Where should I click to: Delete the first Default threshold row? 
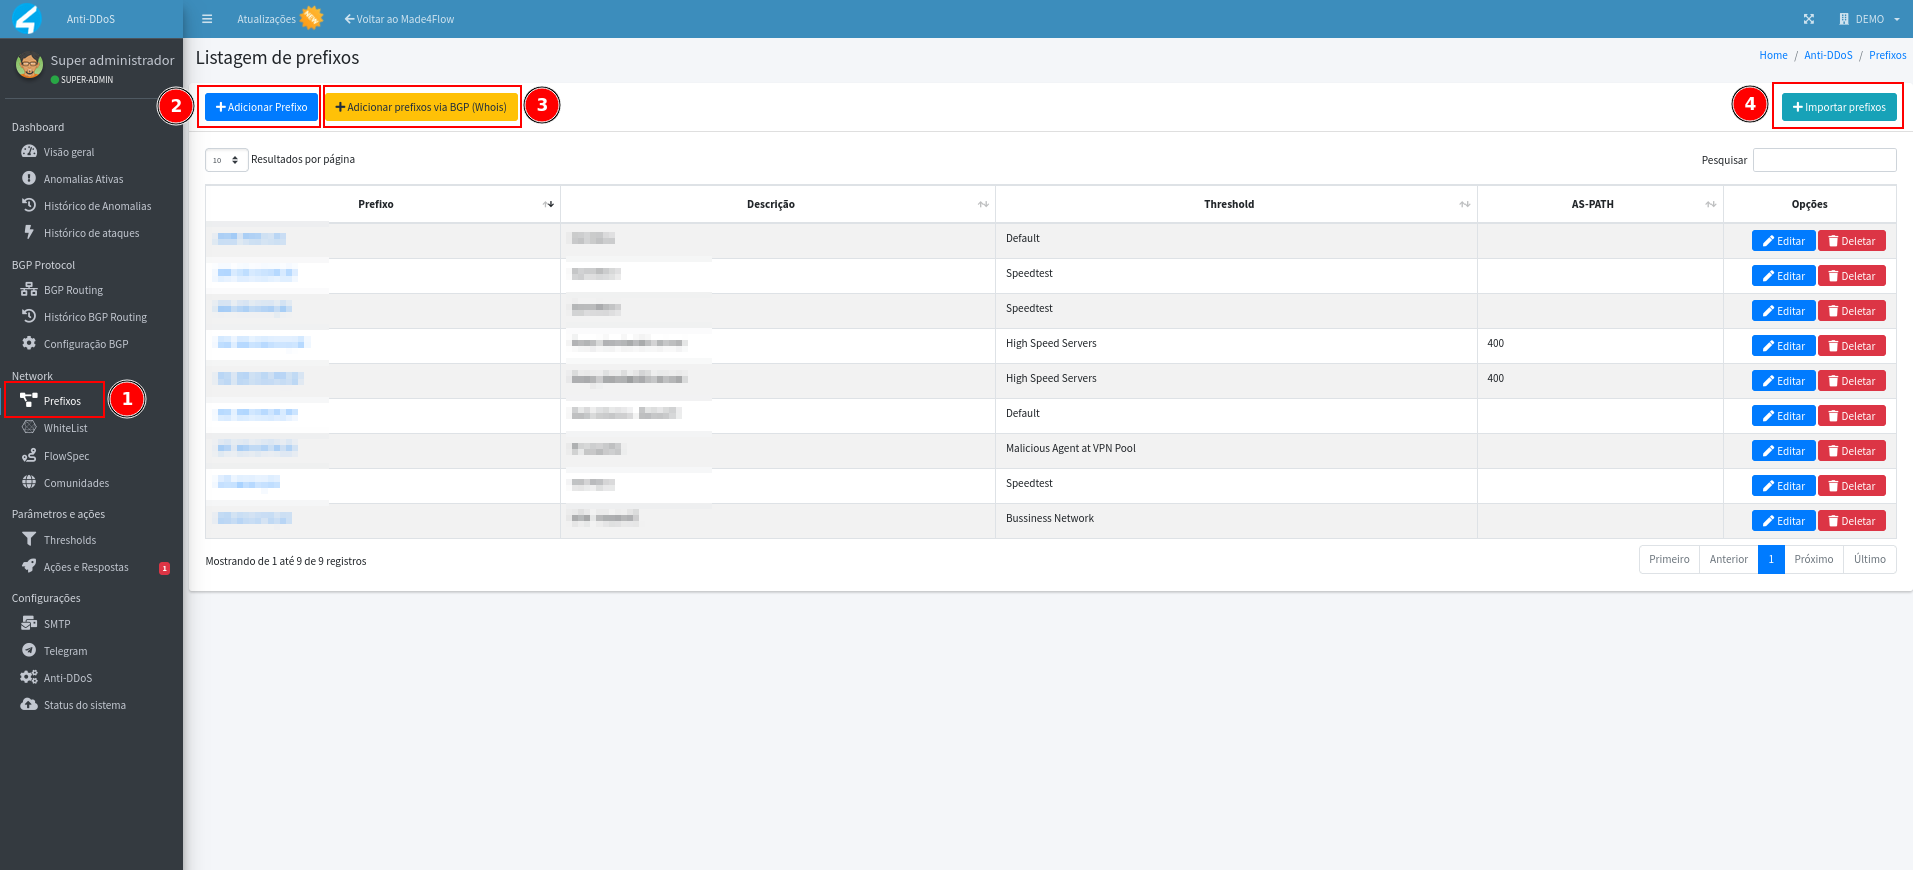pyautogui.click(x=1852, y=241)
